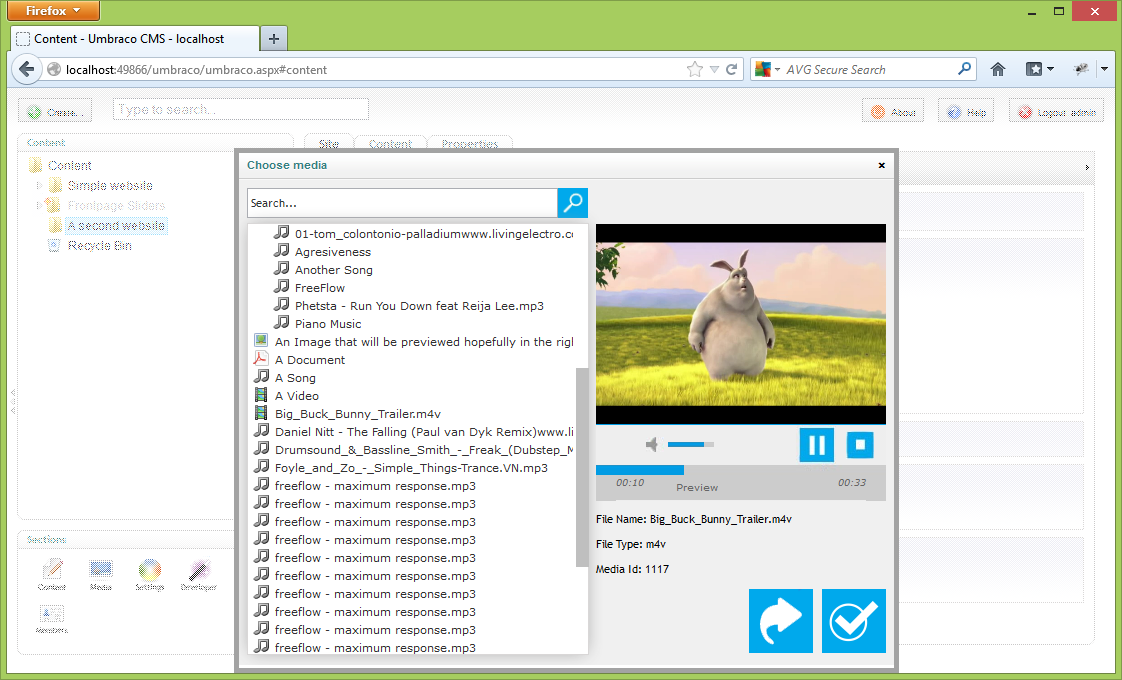Confirm selection with the checkmark button
The image size is (1122, 680).
(854, 621)
